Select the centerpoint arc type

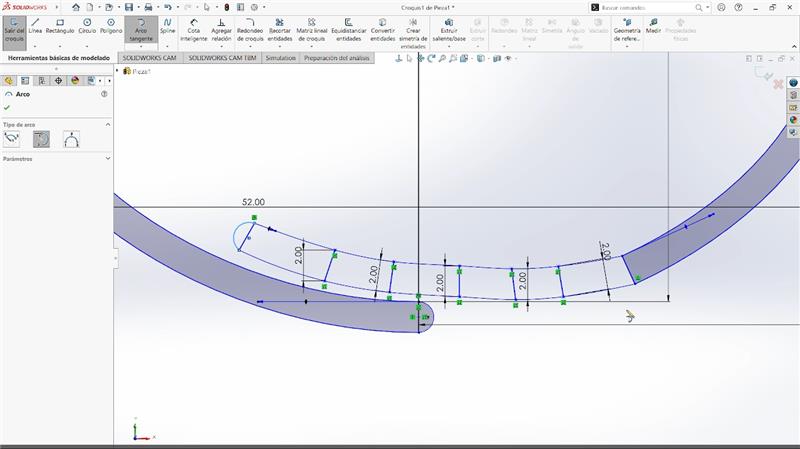11,139
